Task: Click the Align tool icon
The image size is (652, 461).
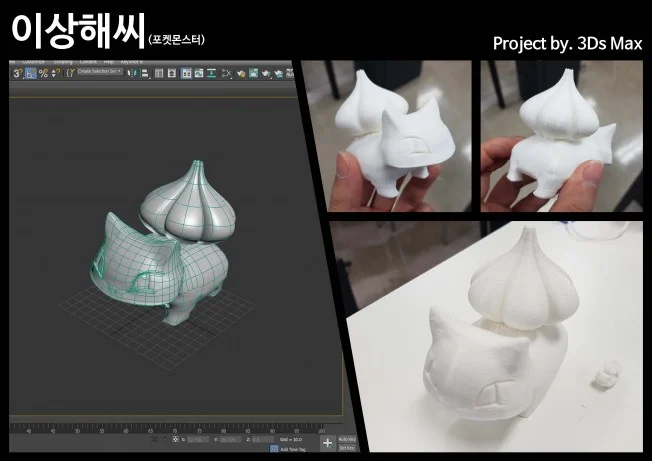Action: (x=143, y=73)
